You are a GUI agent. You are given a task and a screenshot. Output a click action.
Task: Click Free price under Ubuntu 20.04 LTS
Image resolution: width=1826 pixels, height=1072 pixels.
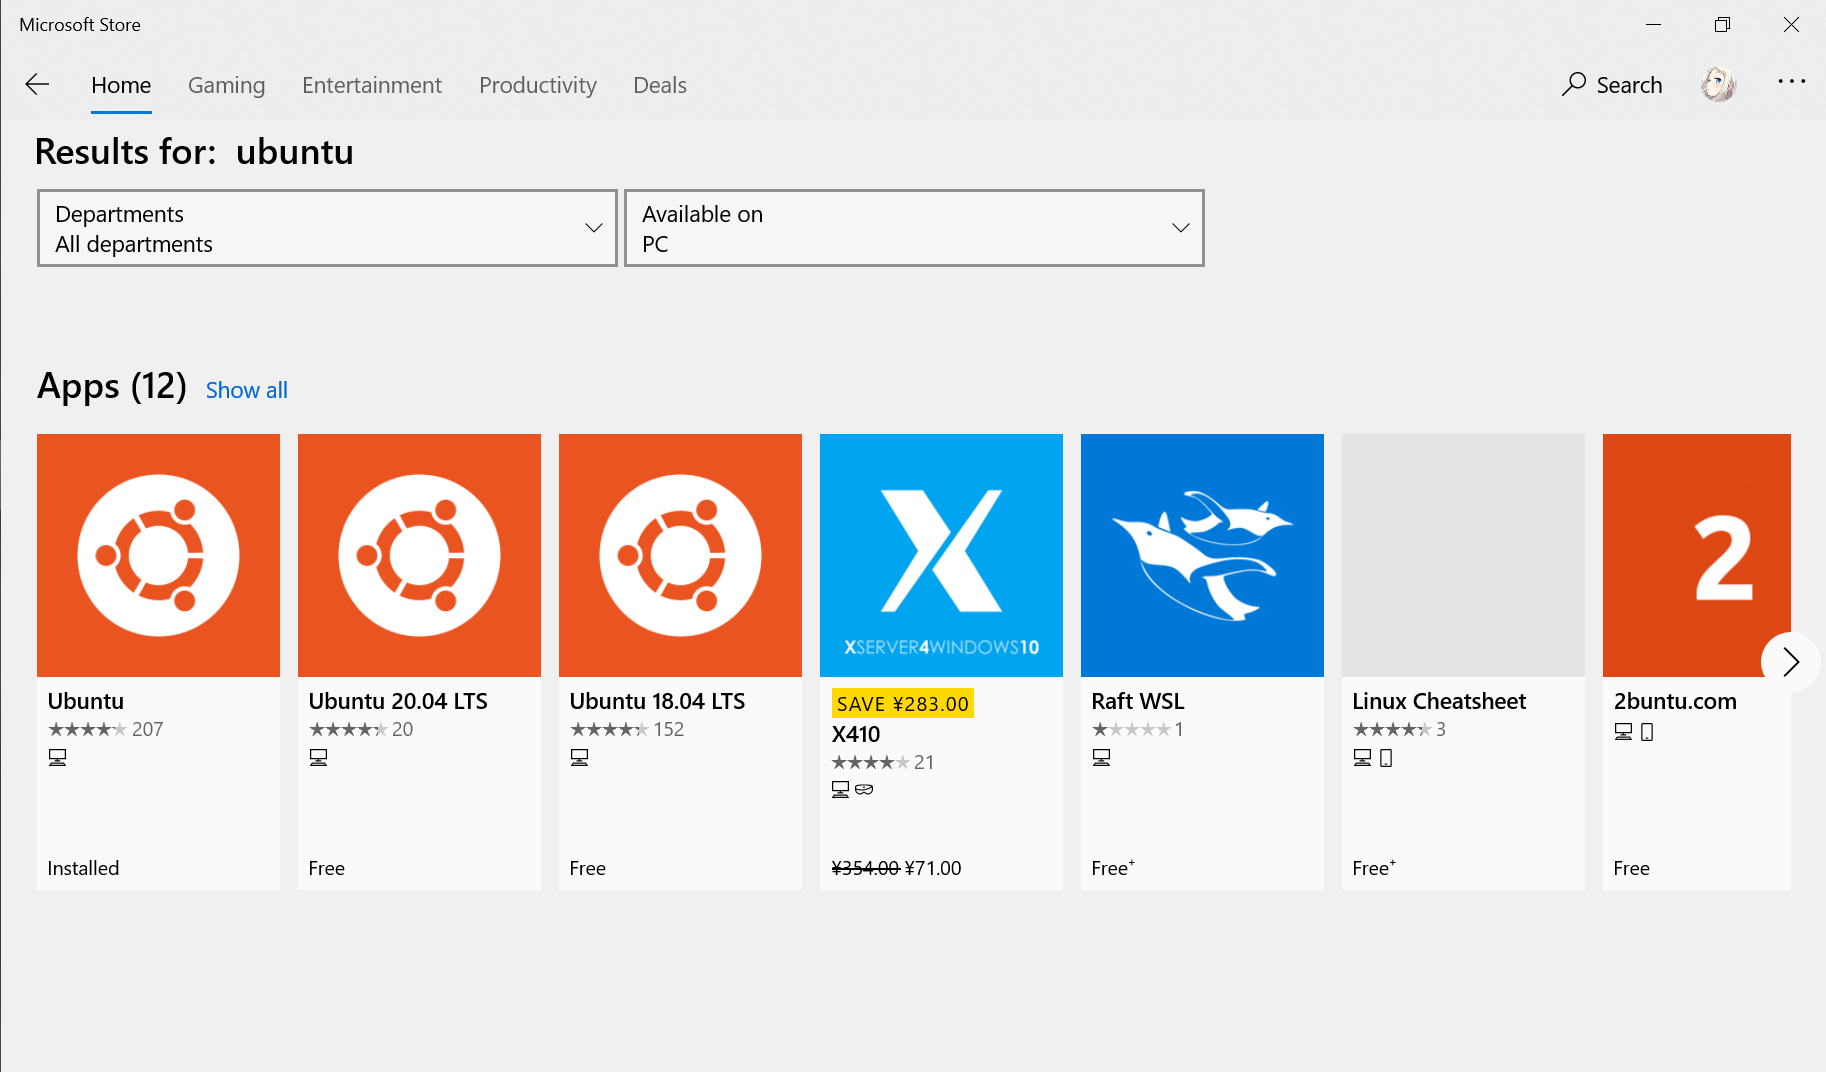pyautogui.click(x=327, y=868)
